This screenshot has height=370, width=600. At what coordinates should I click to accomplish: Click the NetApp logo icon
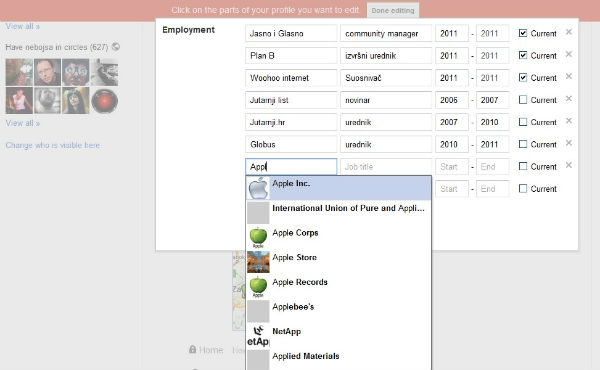pos(258,336)
